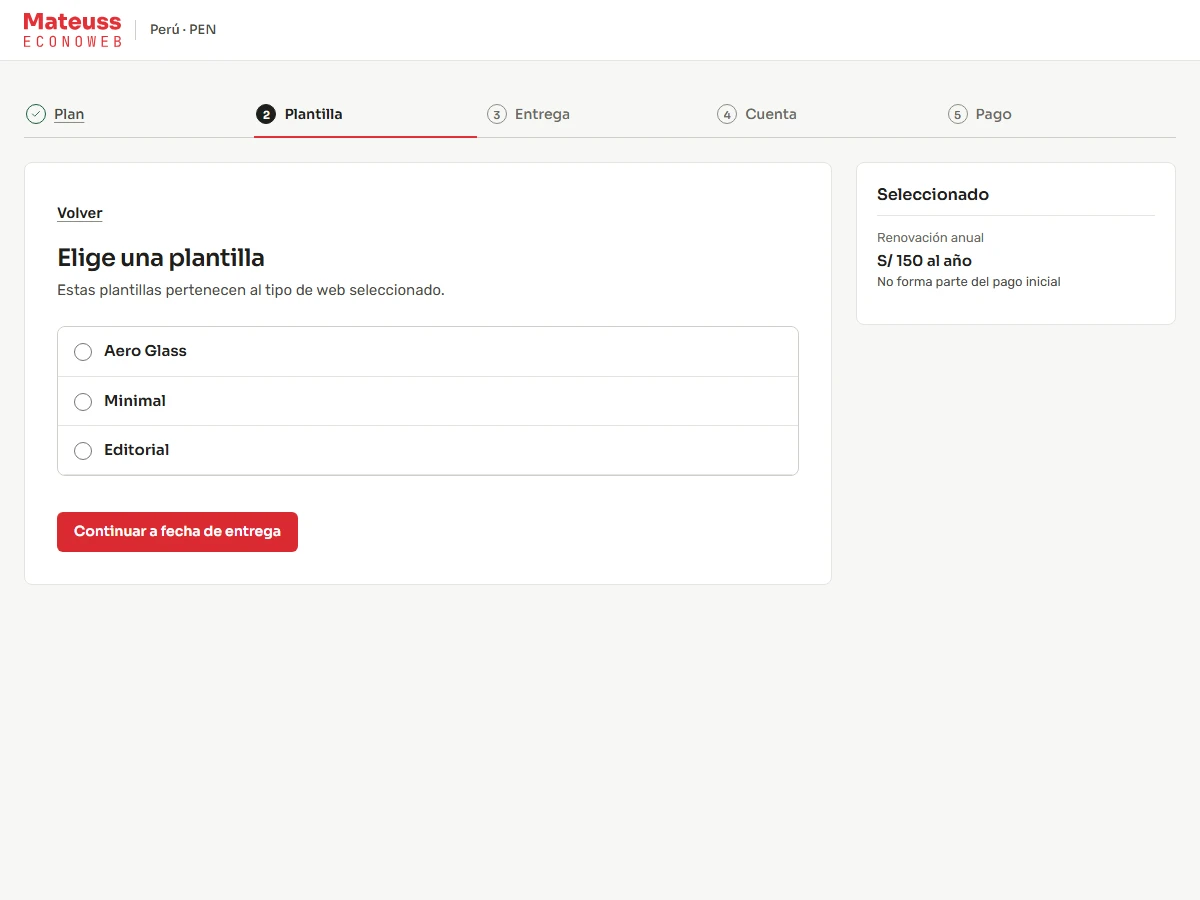Click the Minimal label text
Viewport: 1200px width, 900px height.
(x=135, y=401)
